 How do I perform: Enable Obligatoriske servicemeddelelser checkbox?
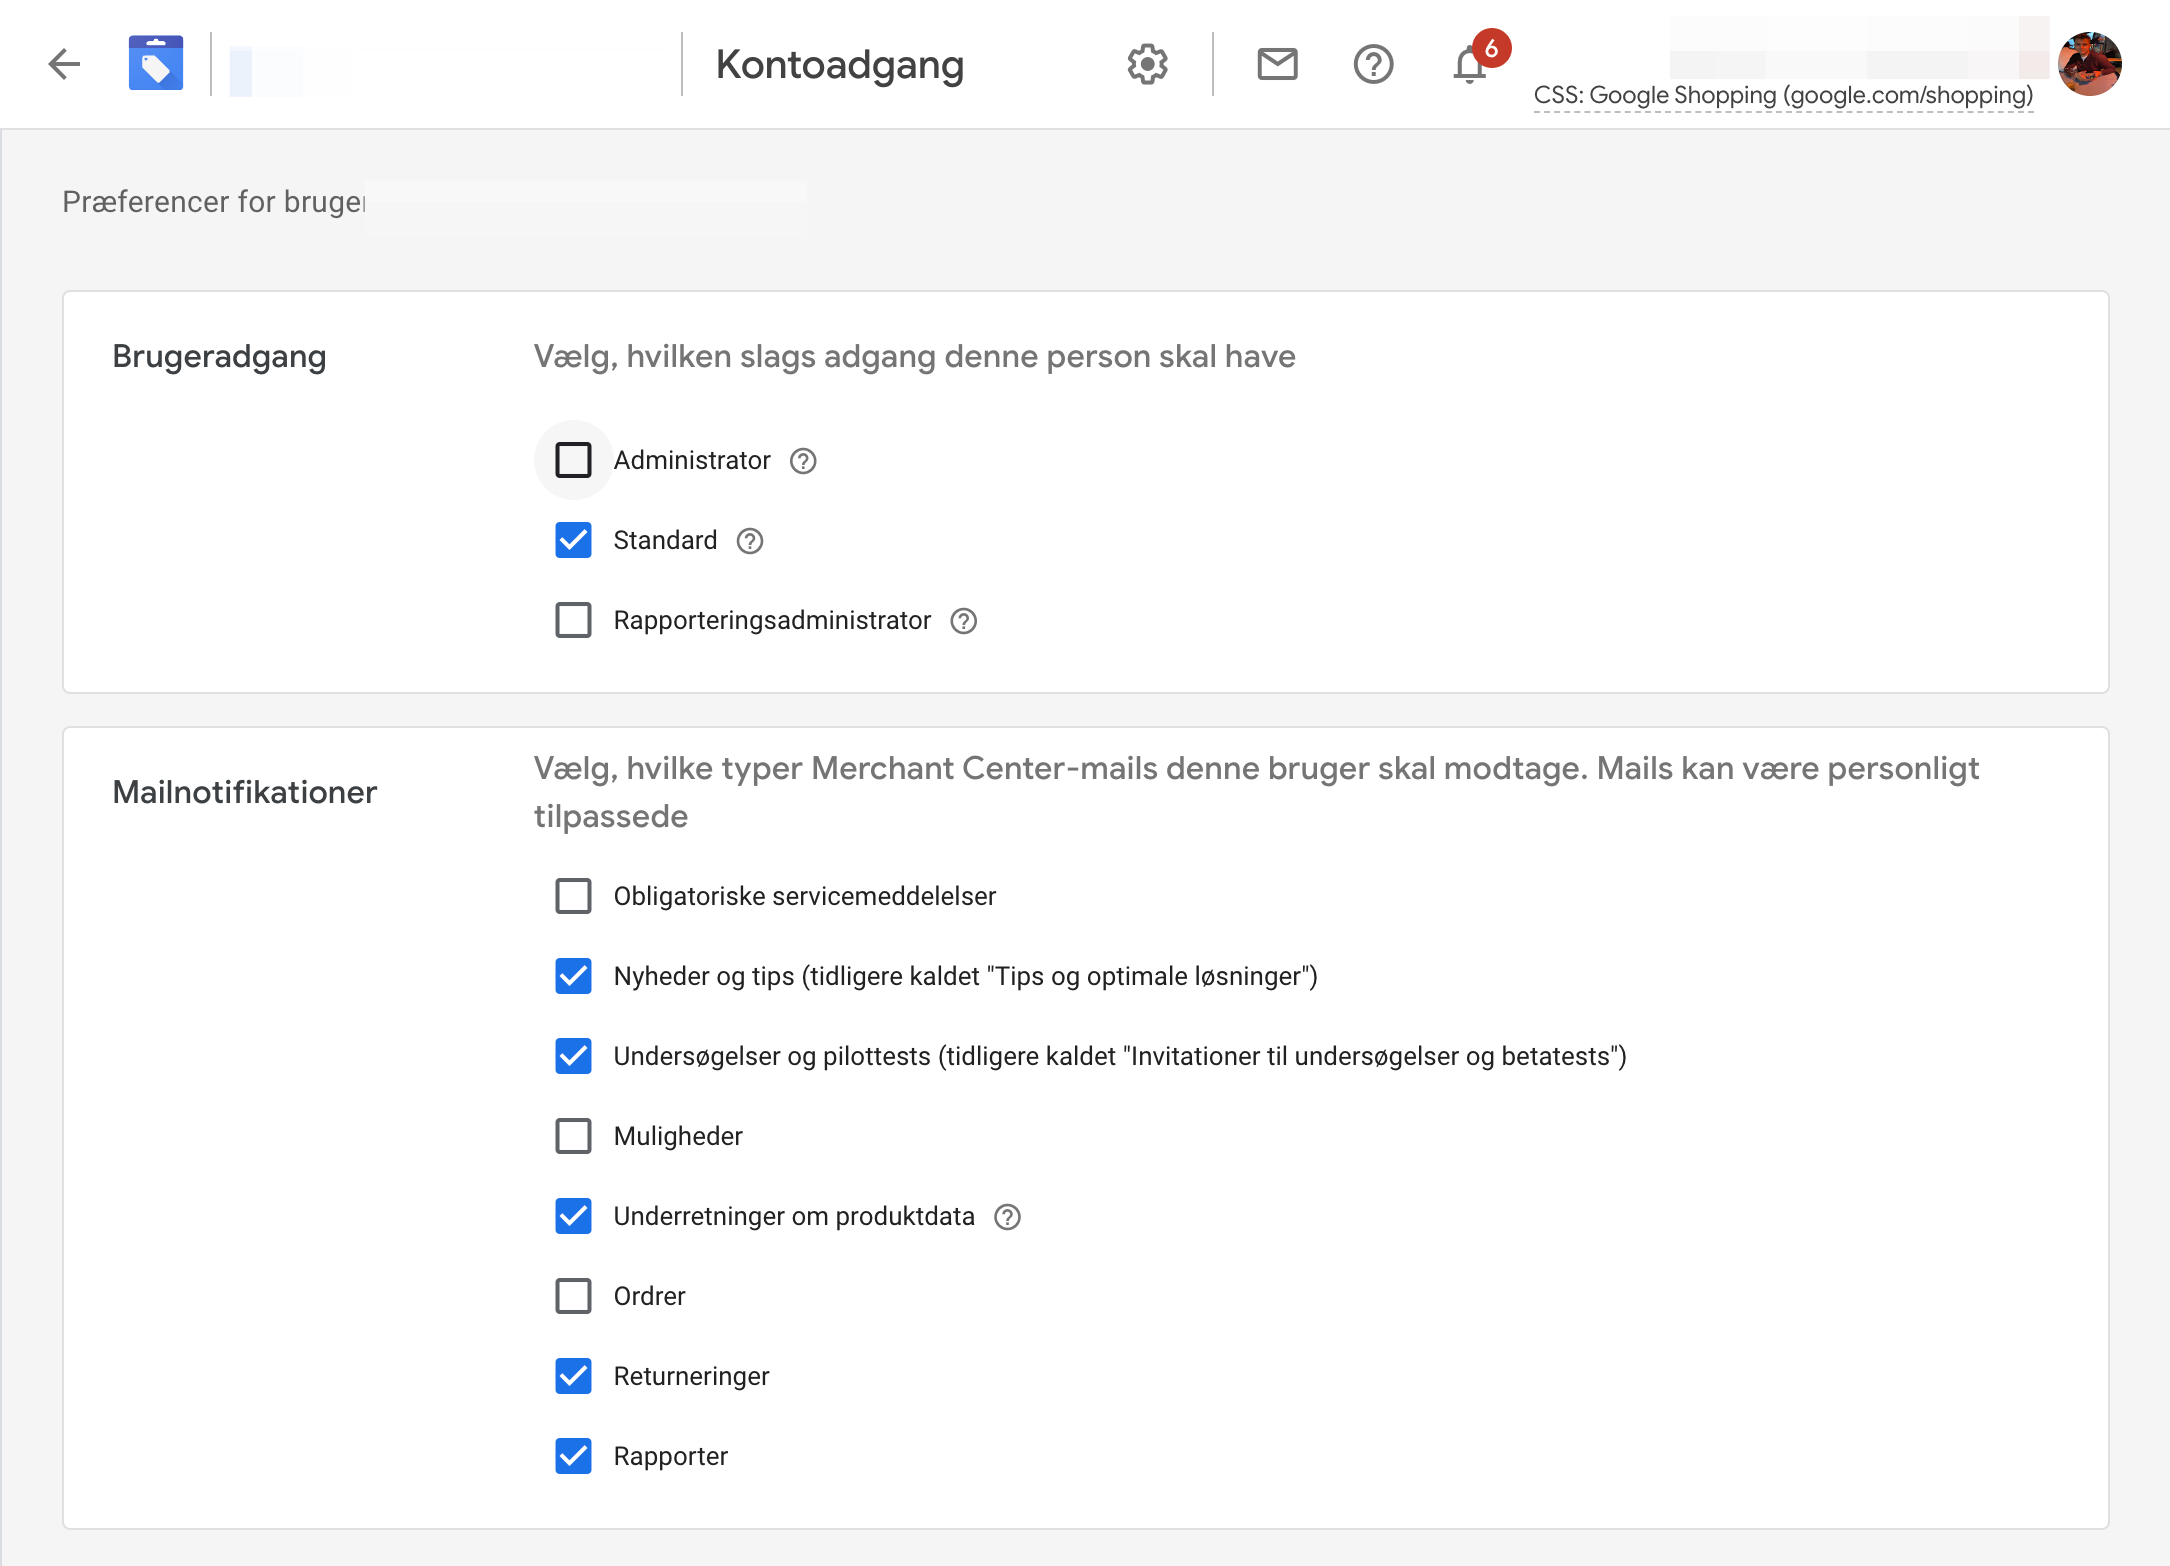tap(573, 896)
